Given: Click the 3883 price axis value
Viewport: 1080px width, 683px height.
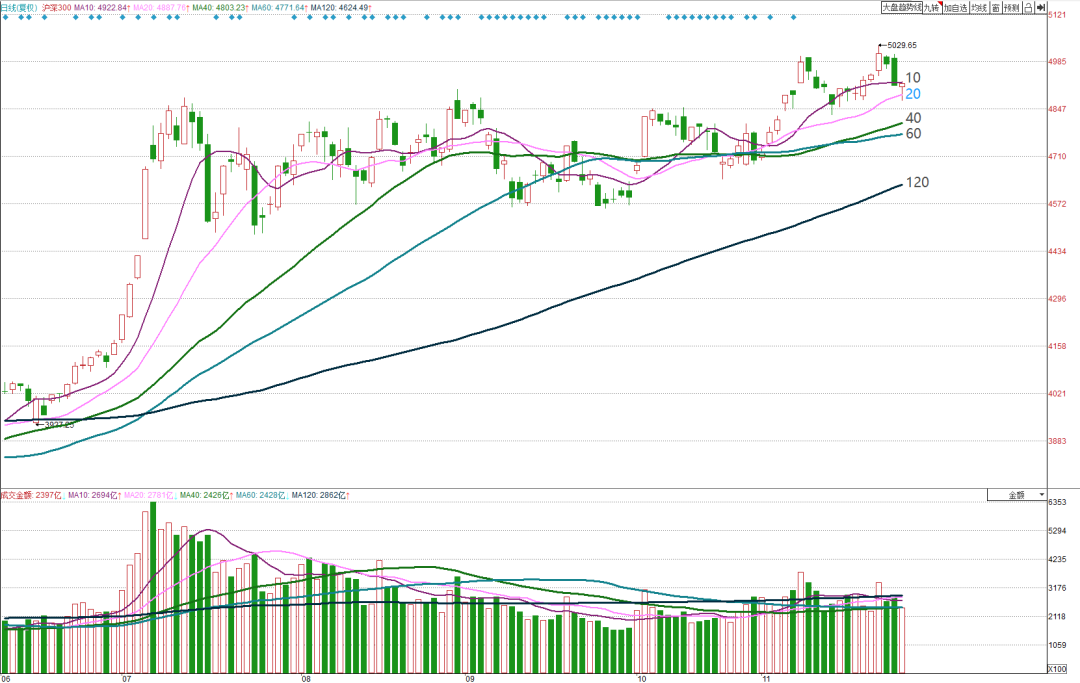Looking at the screenshot, I should (x=1057, y=441).
